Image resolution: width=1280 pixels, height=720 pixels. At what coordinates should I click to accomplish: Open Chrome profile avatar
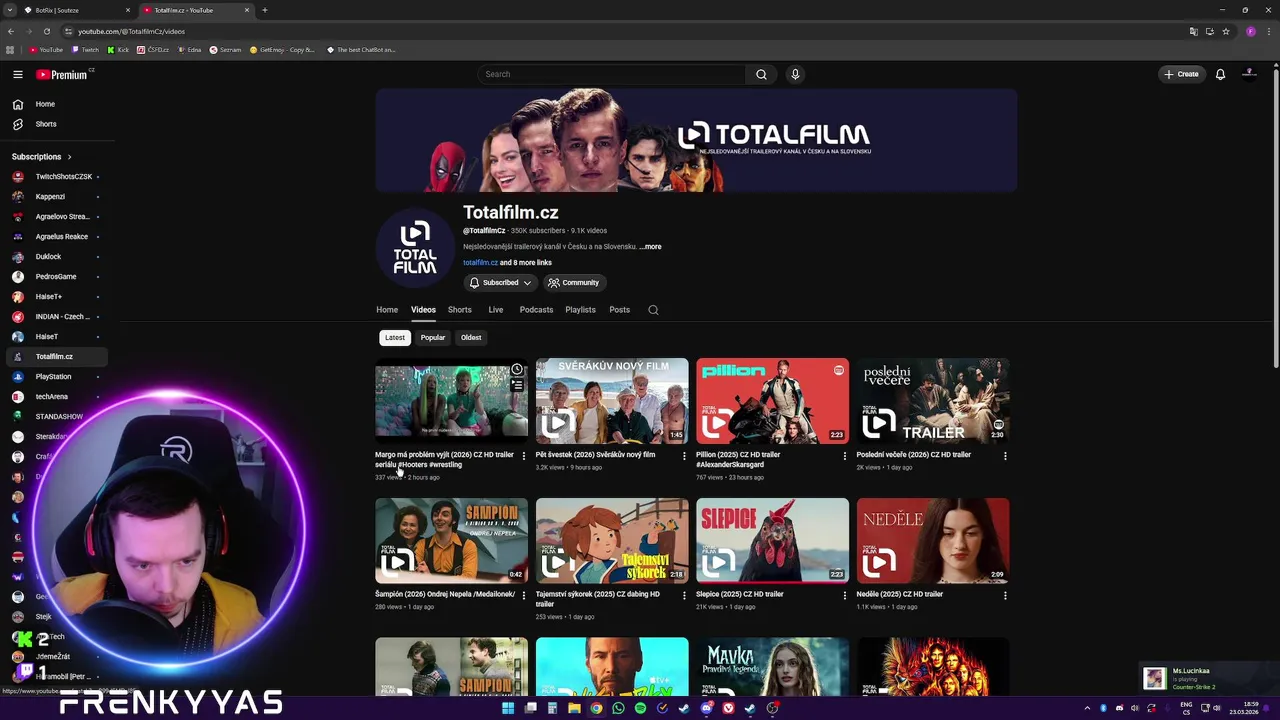point(1250,31)
